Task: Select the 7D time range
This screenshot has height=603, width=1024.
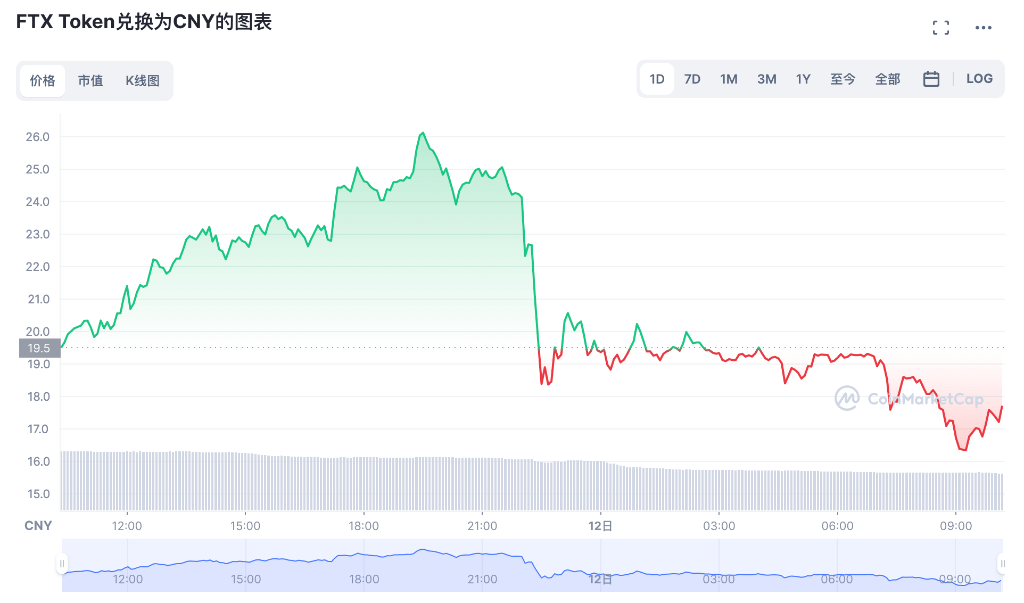Action: (692, 79)
